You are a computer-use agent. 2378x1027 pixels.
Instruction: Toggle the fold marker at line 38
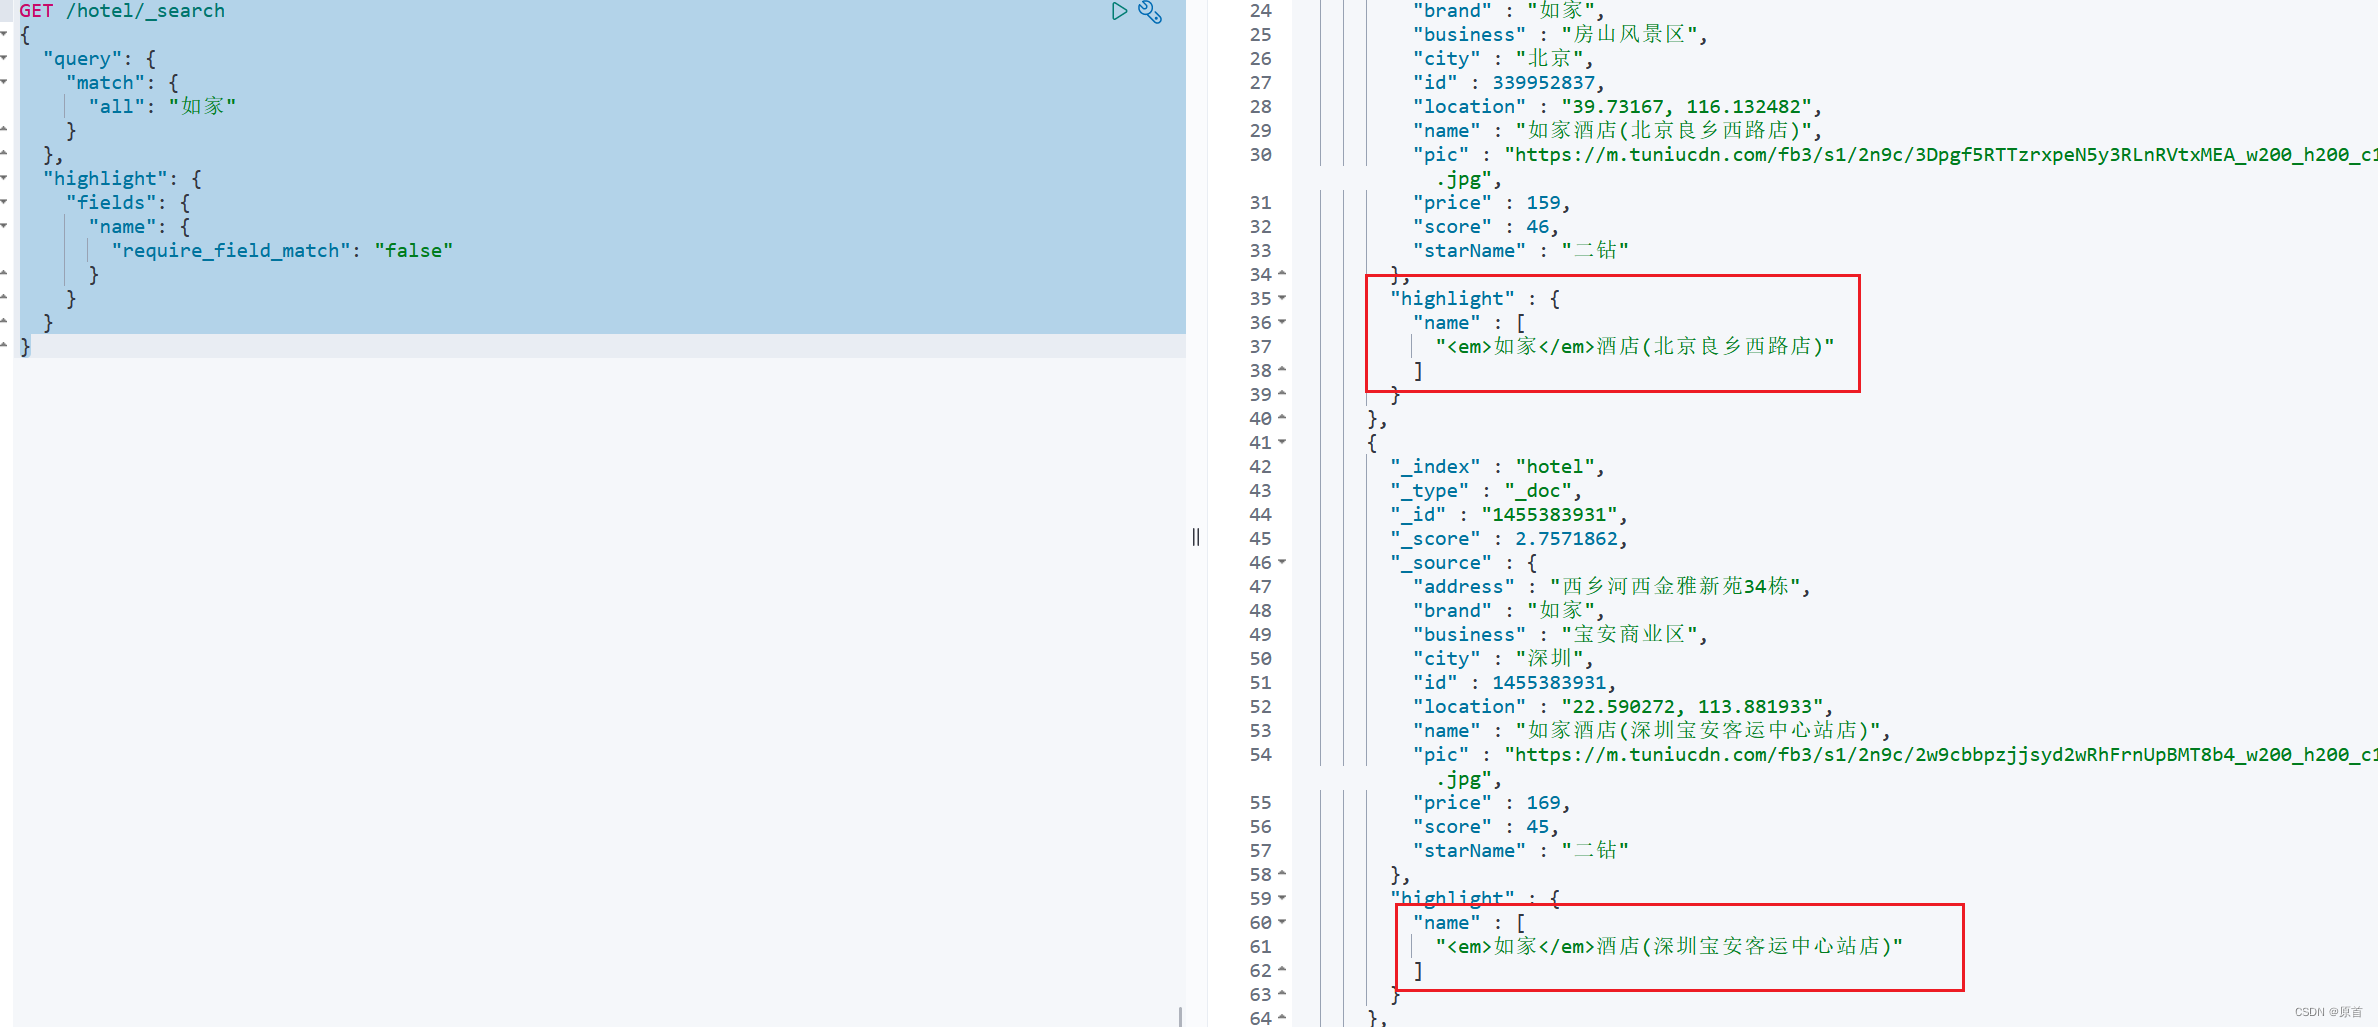click(x=1282, y=370)
